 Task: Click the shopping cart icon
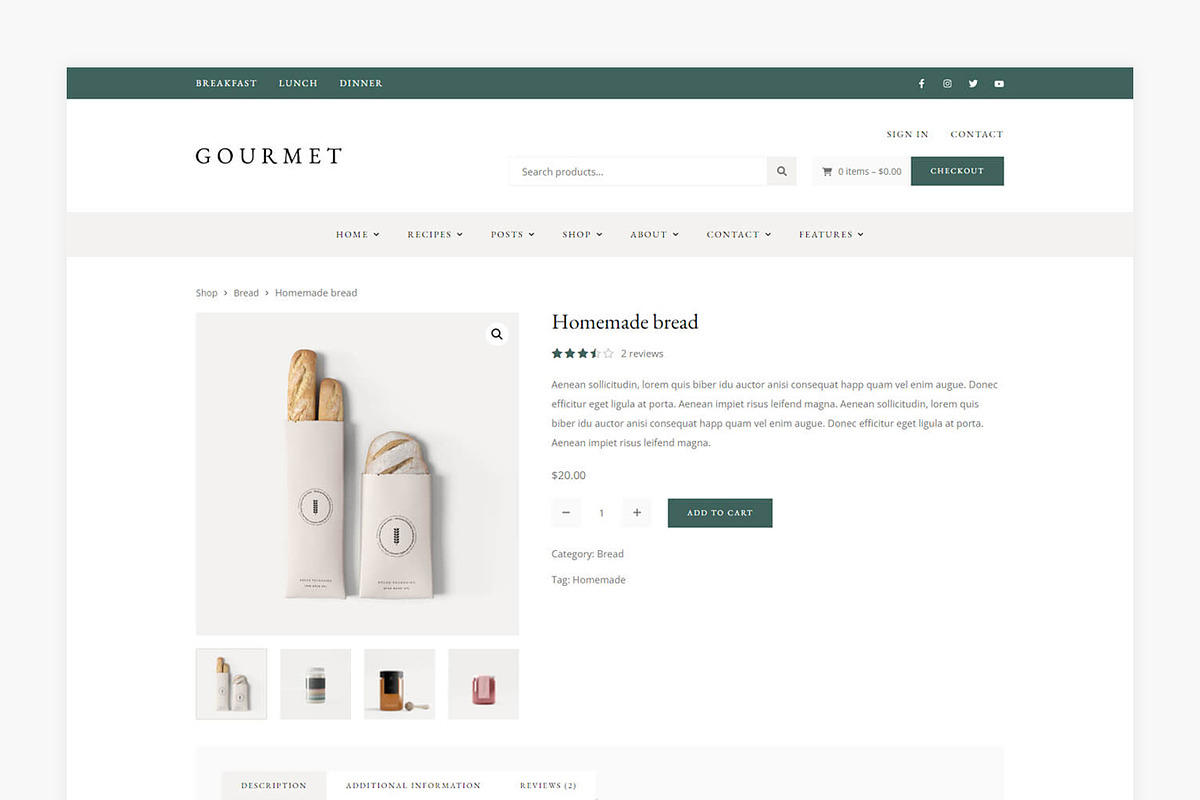(827, 171)
